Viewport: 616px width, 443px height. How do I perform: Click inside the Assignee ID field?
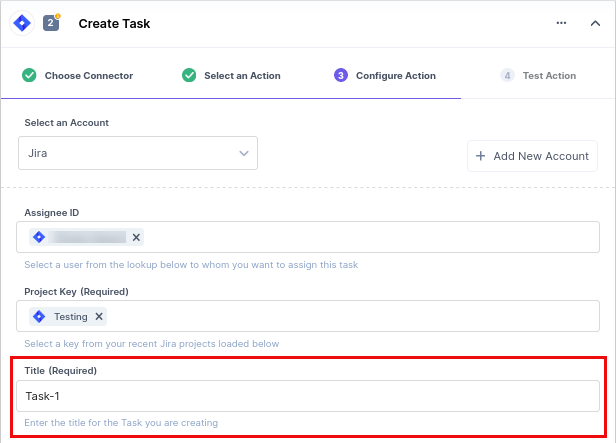click(x=308, y=237)
